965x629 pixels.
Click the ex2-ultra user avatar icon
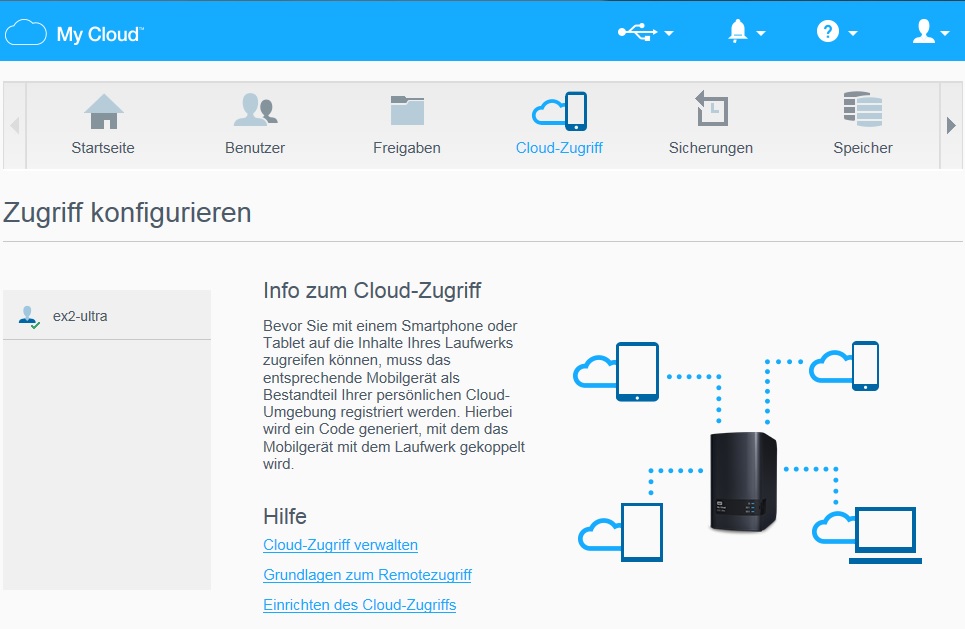click(29, 317)
